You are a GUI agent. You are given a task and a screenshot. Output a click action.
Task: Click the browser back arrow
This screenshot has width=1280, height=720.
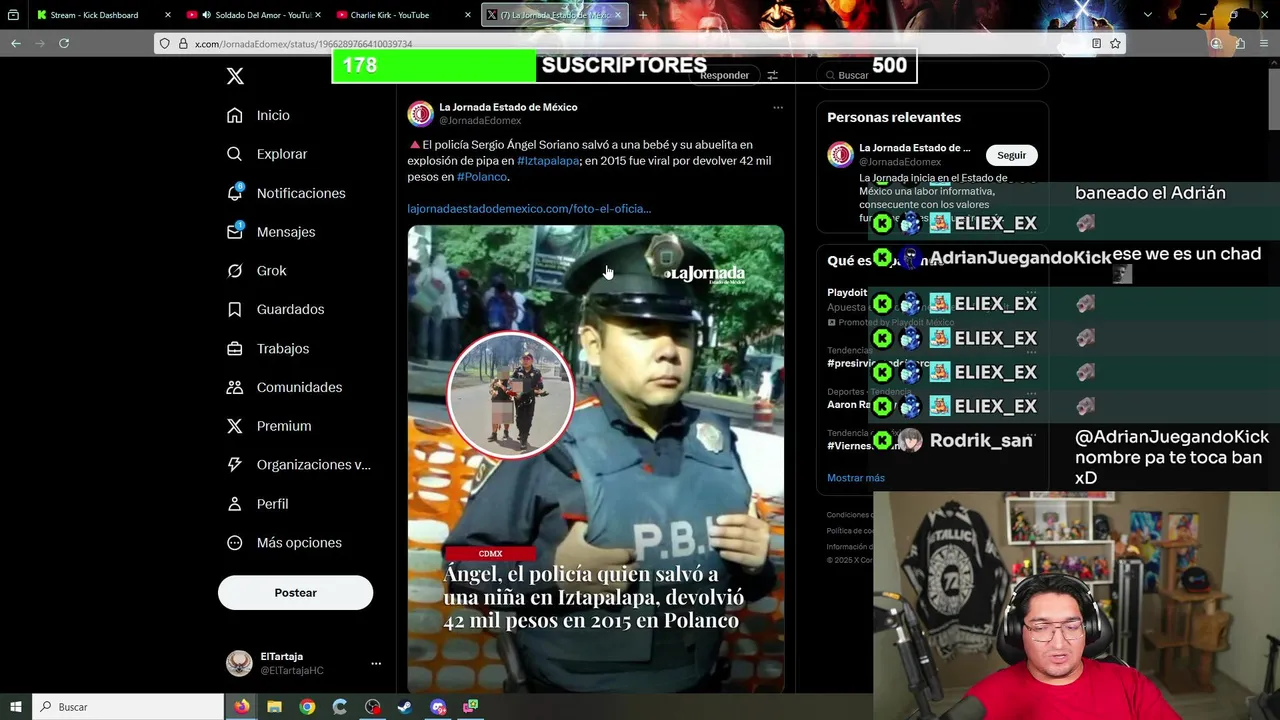(15, 43)
